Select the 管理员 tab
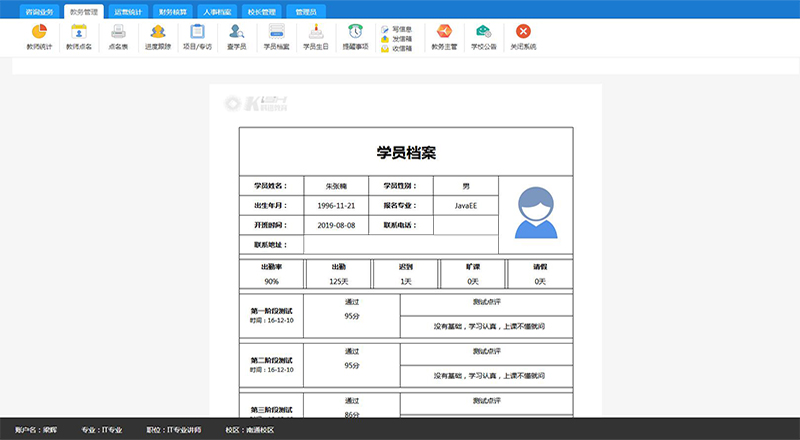800x440 pixels. coord(306,12)
